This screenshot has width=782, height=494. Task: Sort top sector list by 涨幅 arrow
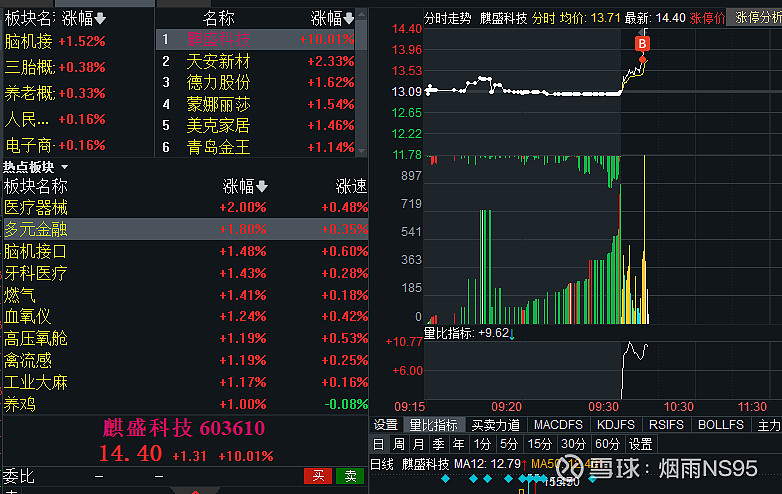100,19
